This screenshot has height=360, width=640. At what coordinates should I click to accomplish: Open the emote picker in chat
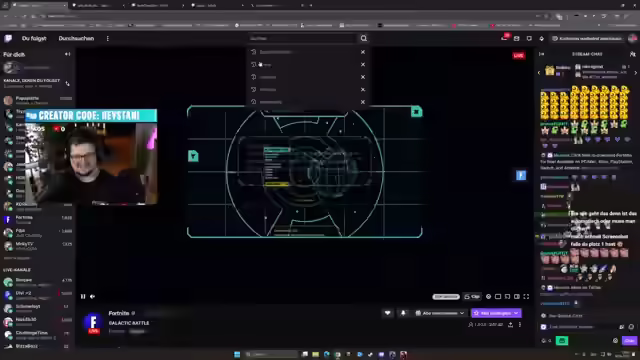631,327
